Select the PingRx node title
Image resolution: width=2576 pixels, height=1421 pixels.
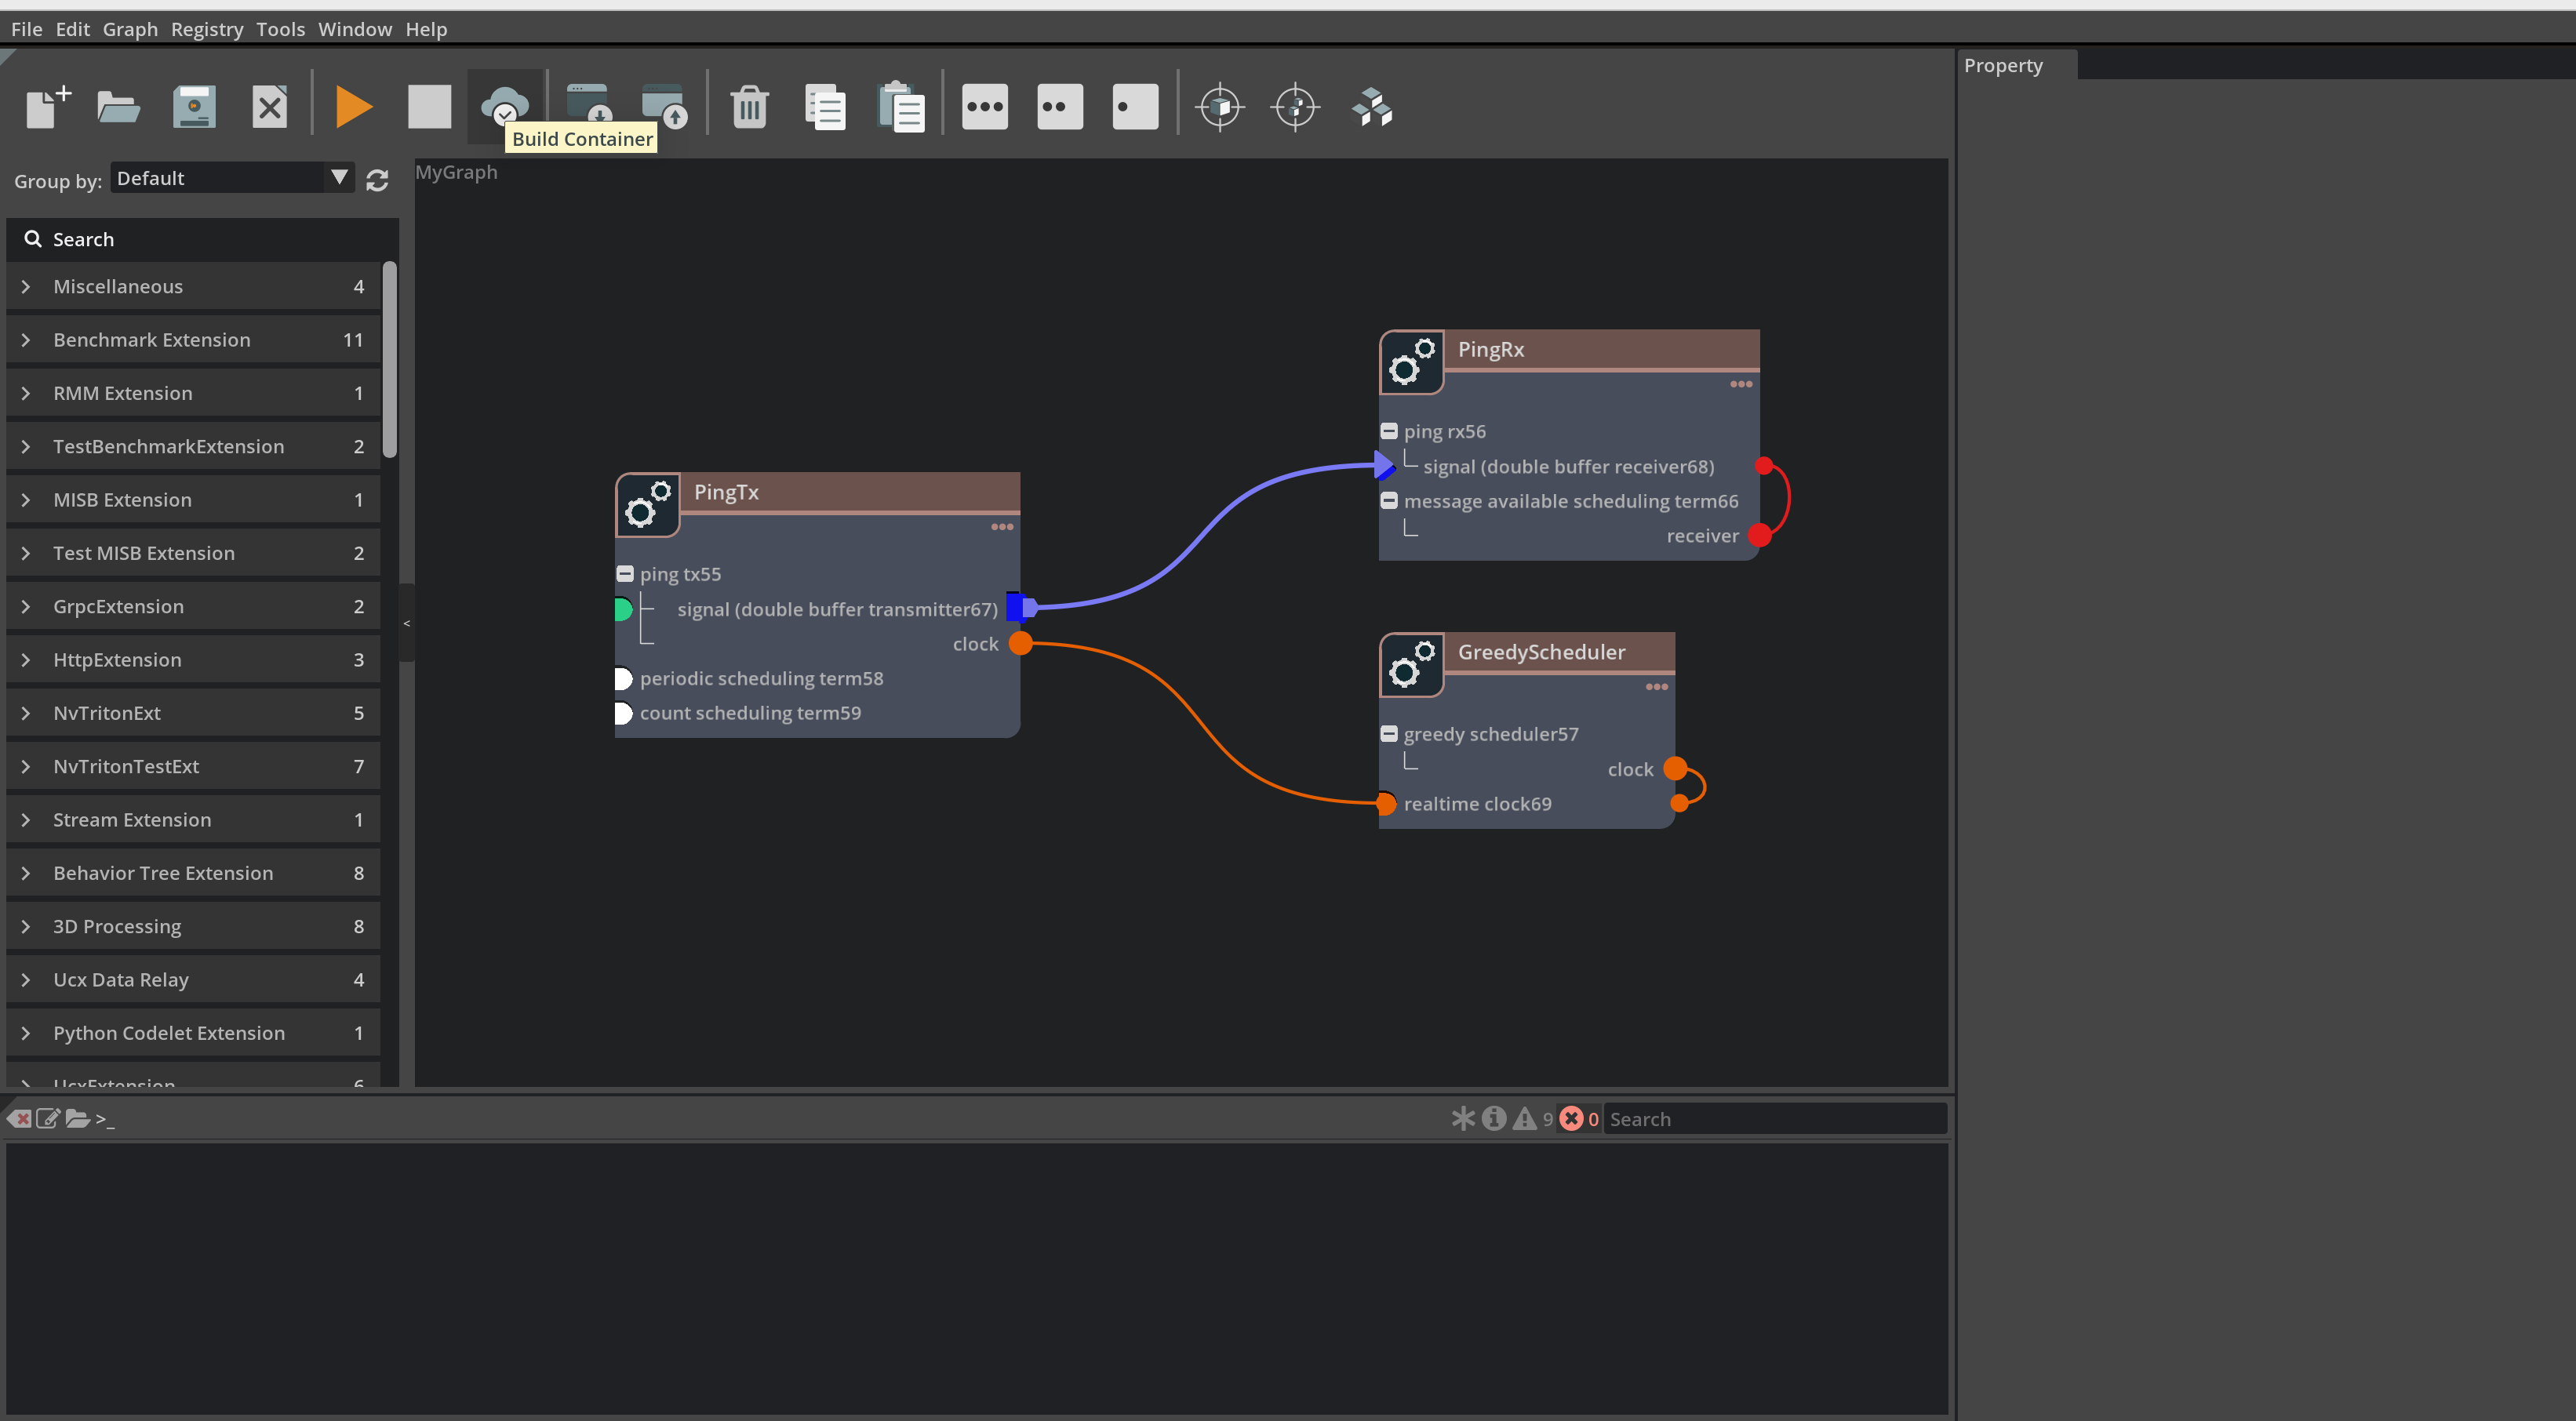tap(1490, 349)
